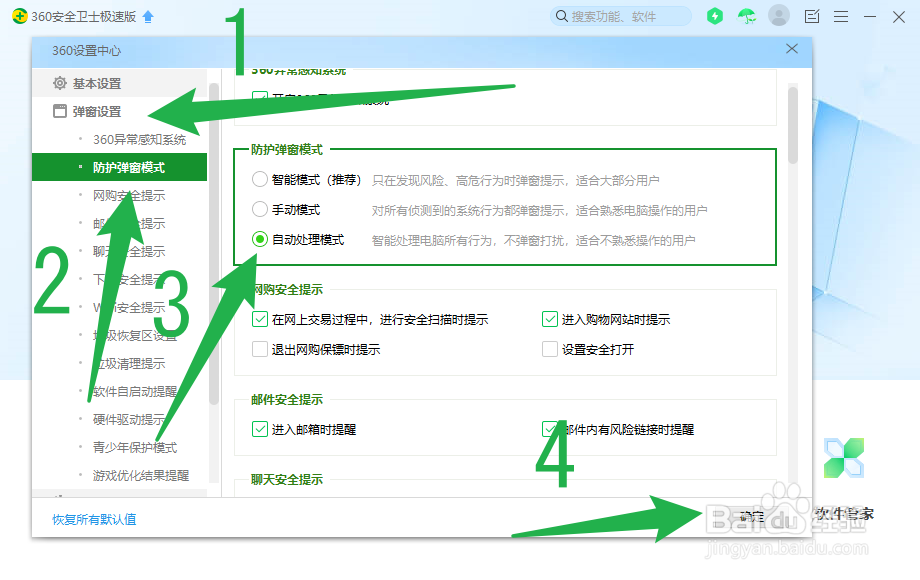Click 恢复所有默认值 link
The width and height of the screenshot is (920, 580).
[94, 519]
